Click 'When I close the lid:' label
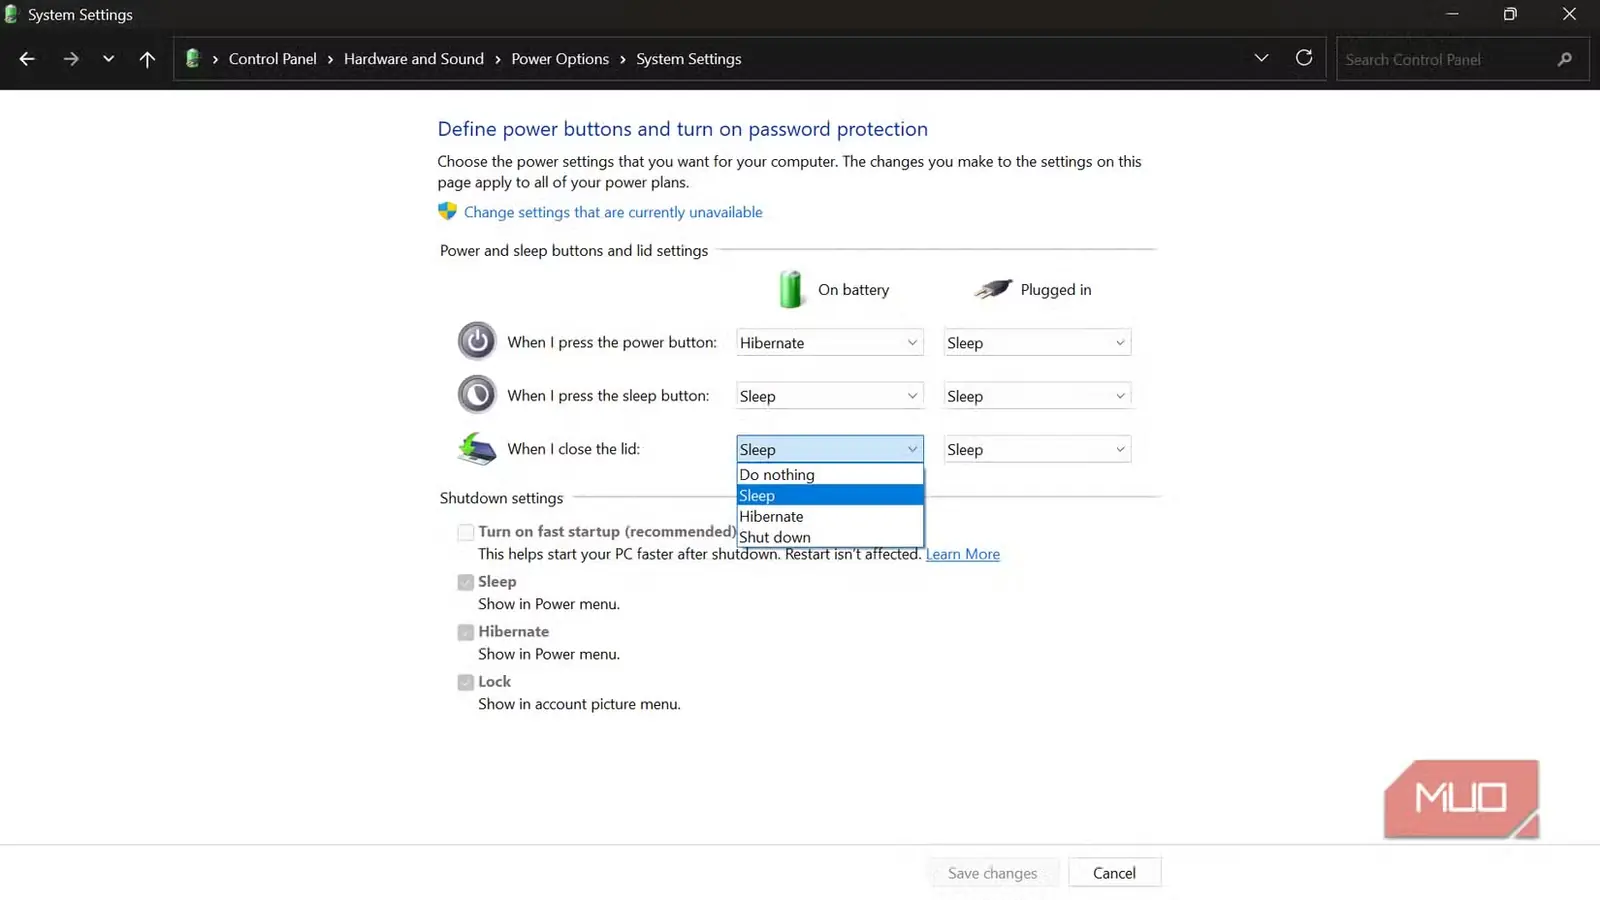 [x=573, y=449]
